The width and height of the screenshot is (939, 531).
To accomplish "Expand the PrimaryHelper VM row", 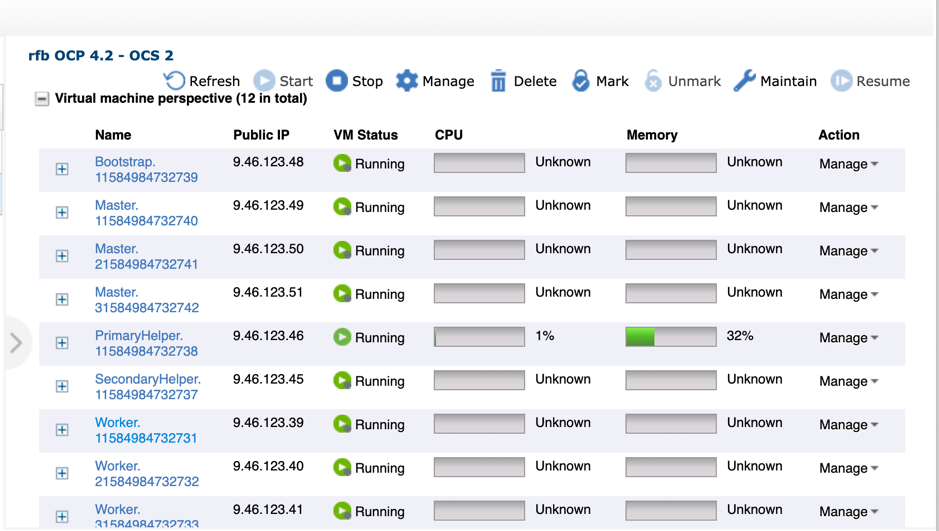I will coord(62,342).
